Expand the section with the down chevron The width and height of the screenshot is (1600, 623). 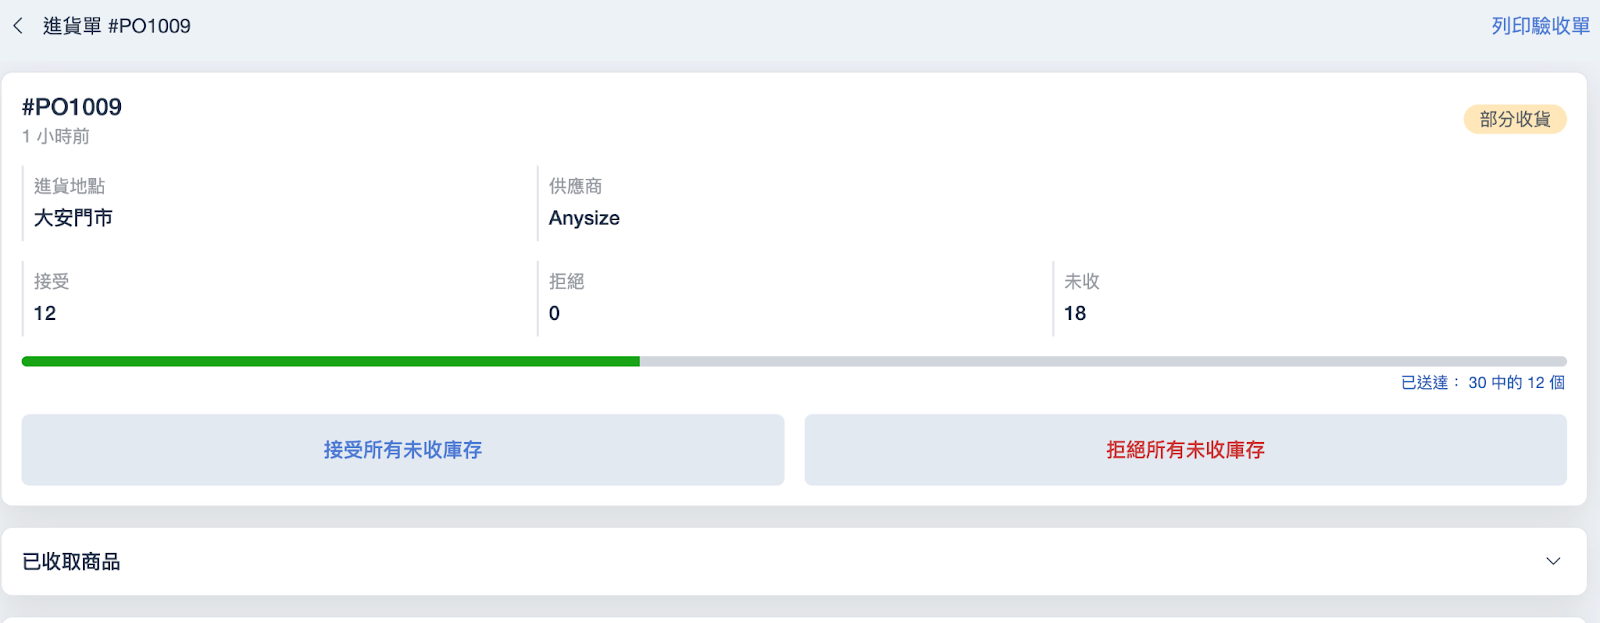[1552, 561]
